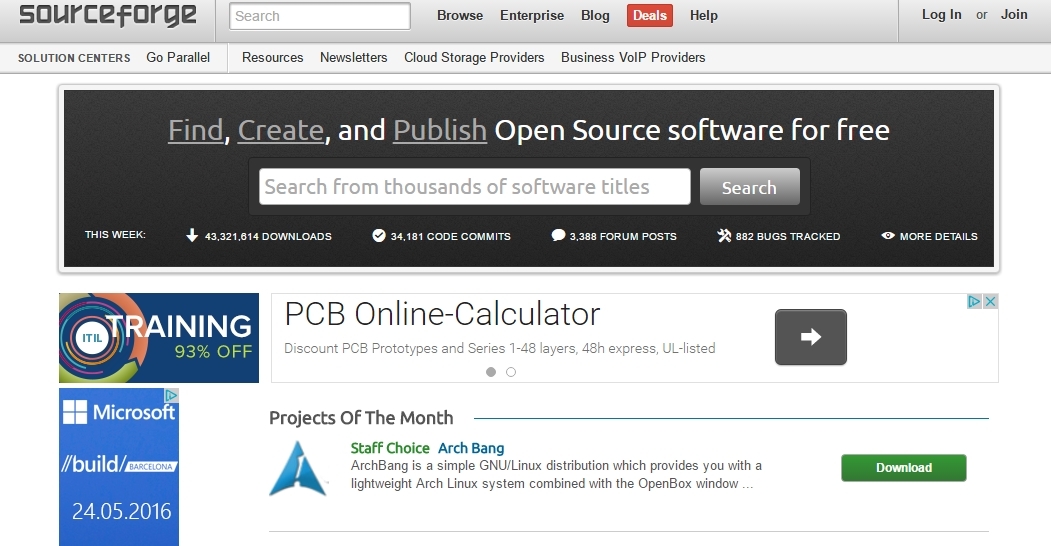Open the Microsoft build Barcelona ad
1051x546 pixels.
[x=119, y=467]
